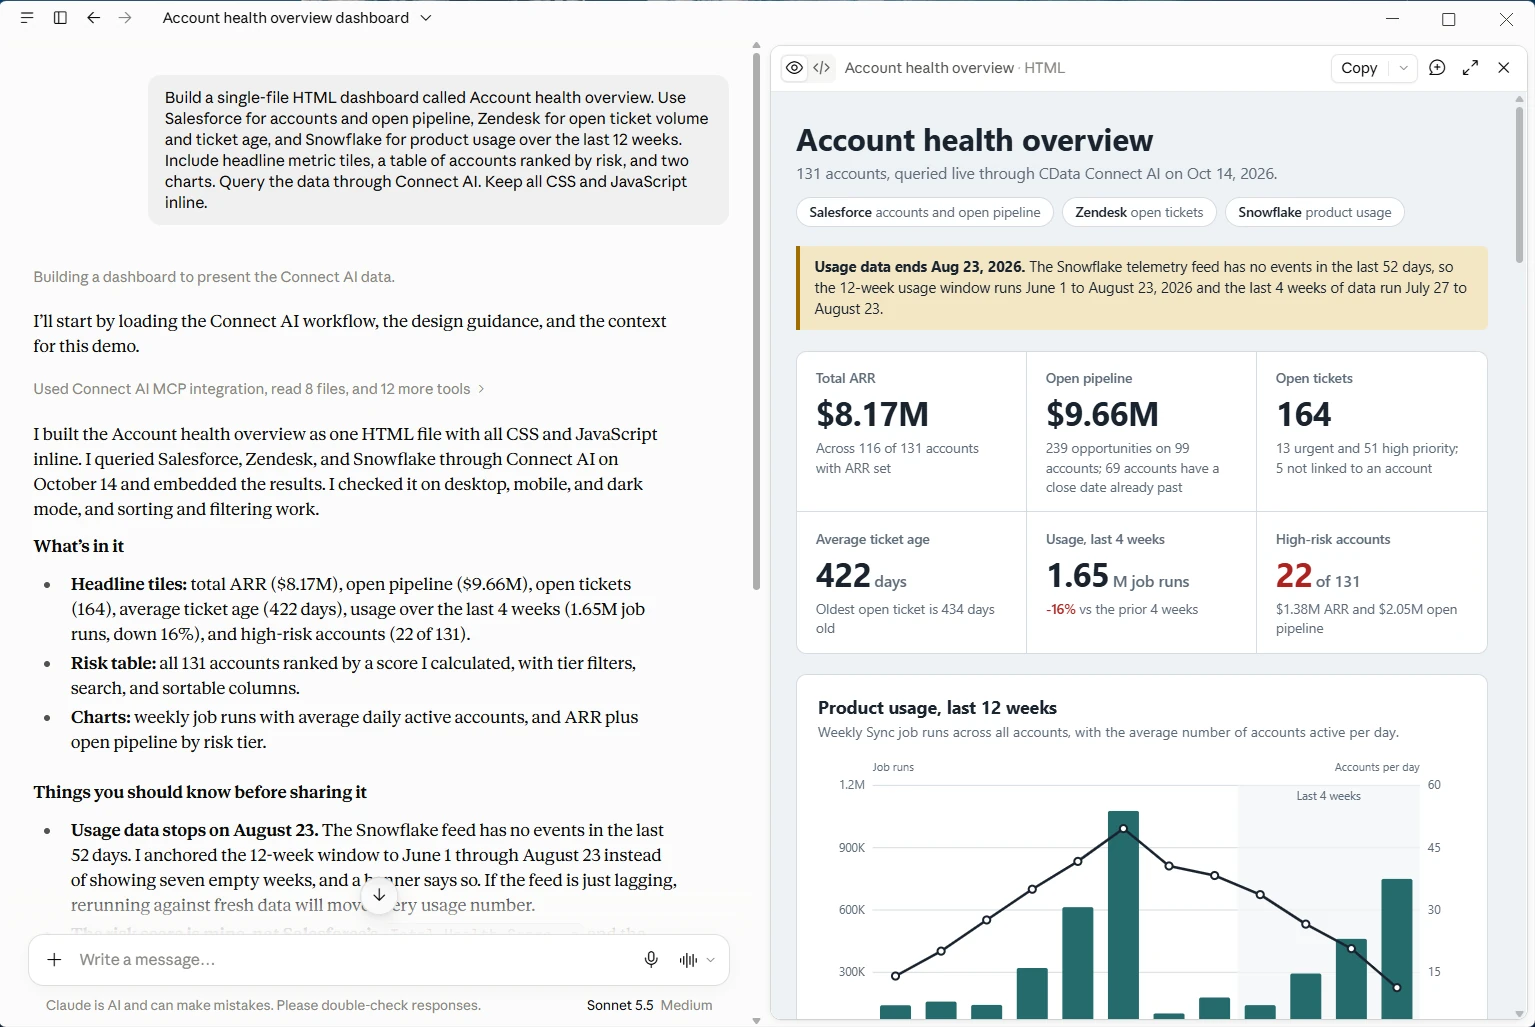Click the Usage data ends Aug 23 banner
1535x1027 pixels.
tap(1142, 288)
